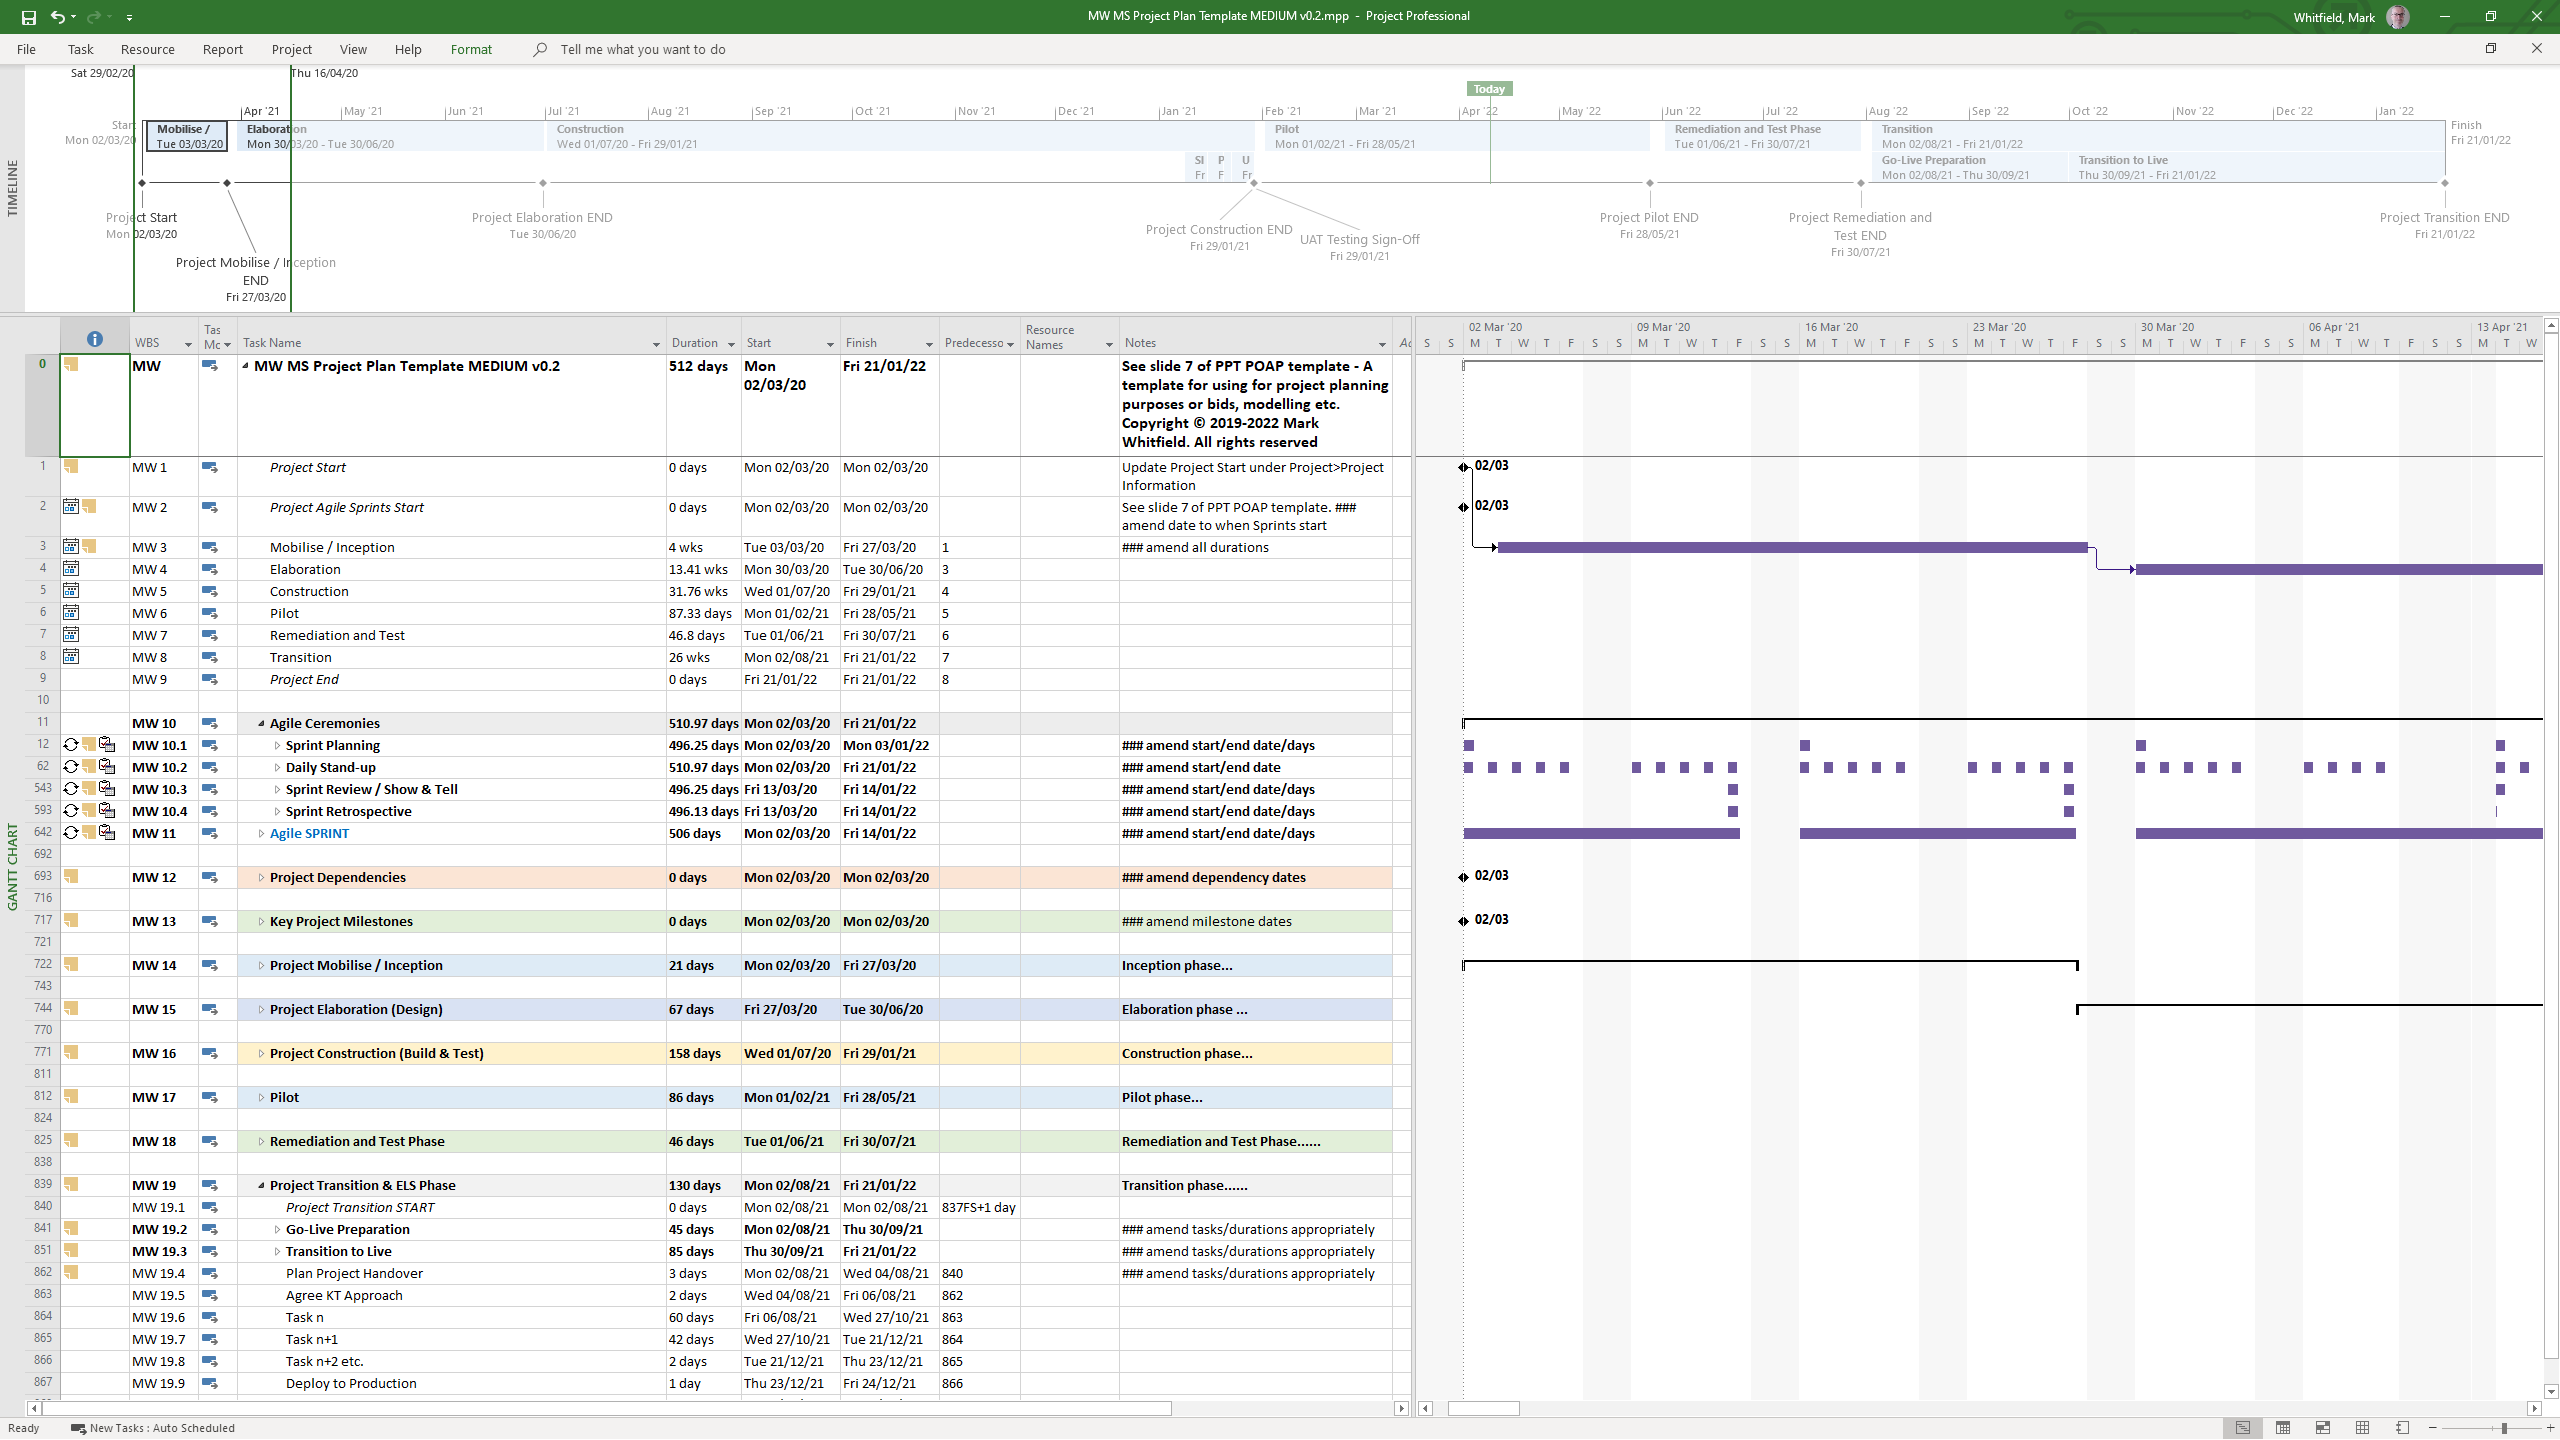
Task: Open Team Planner view from status bar
Action: [x=2322, y=1428]
